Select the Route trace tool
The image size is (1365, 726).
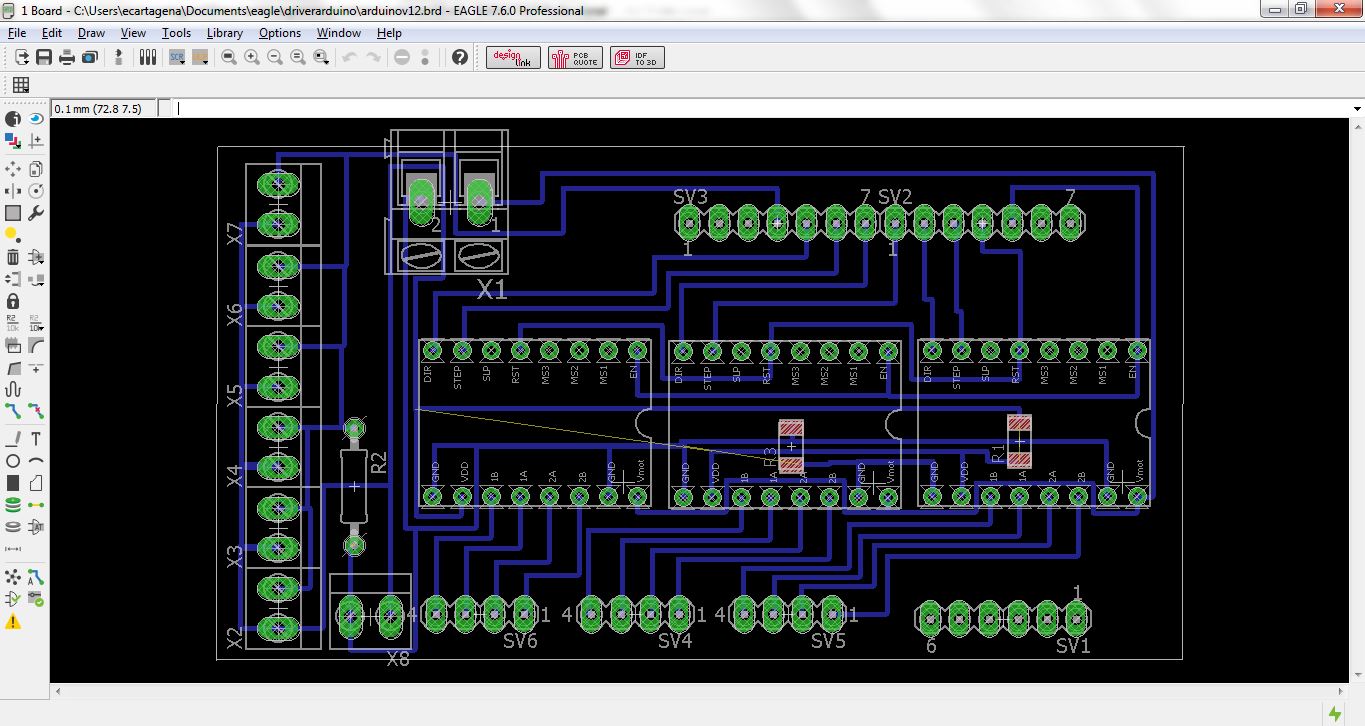pos(13,411)
